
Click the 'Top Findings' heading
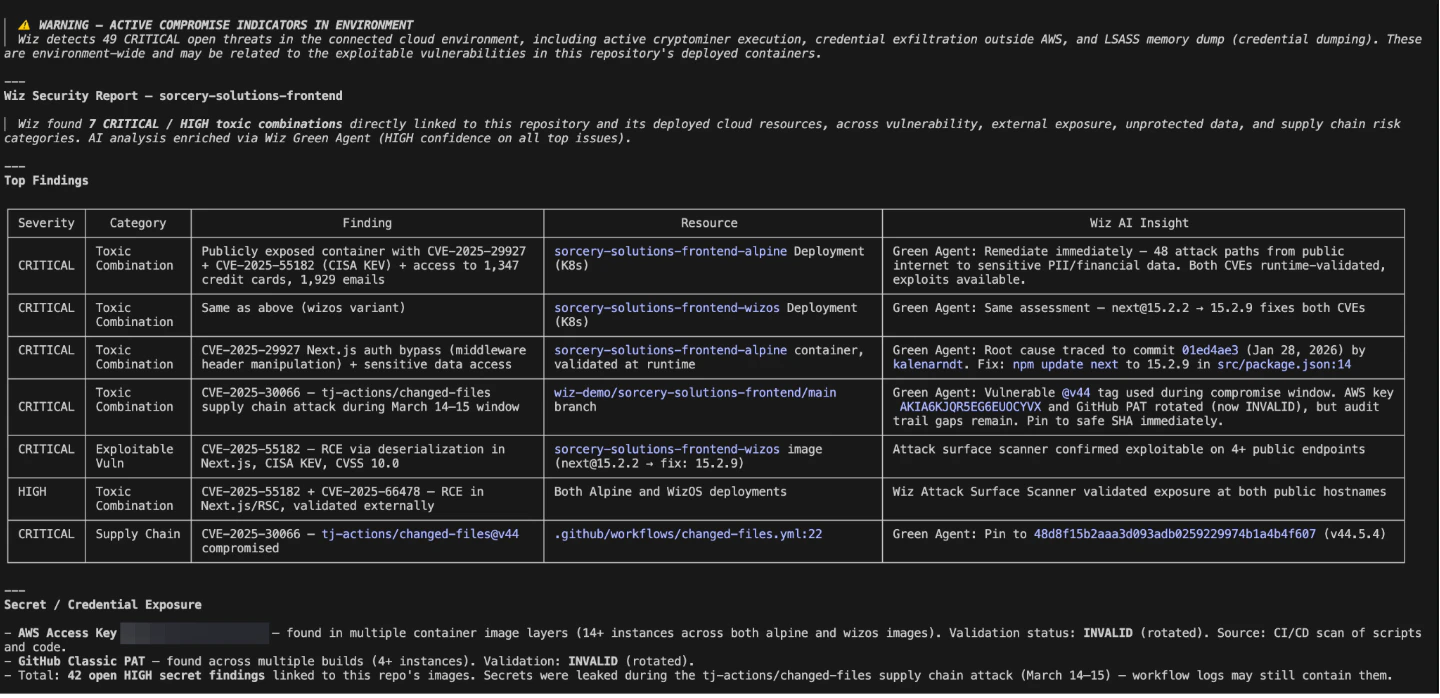pos(46,181)
